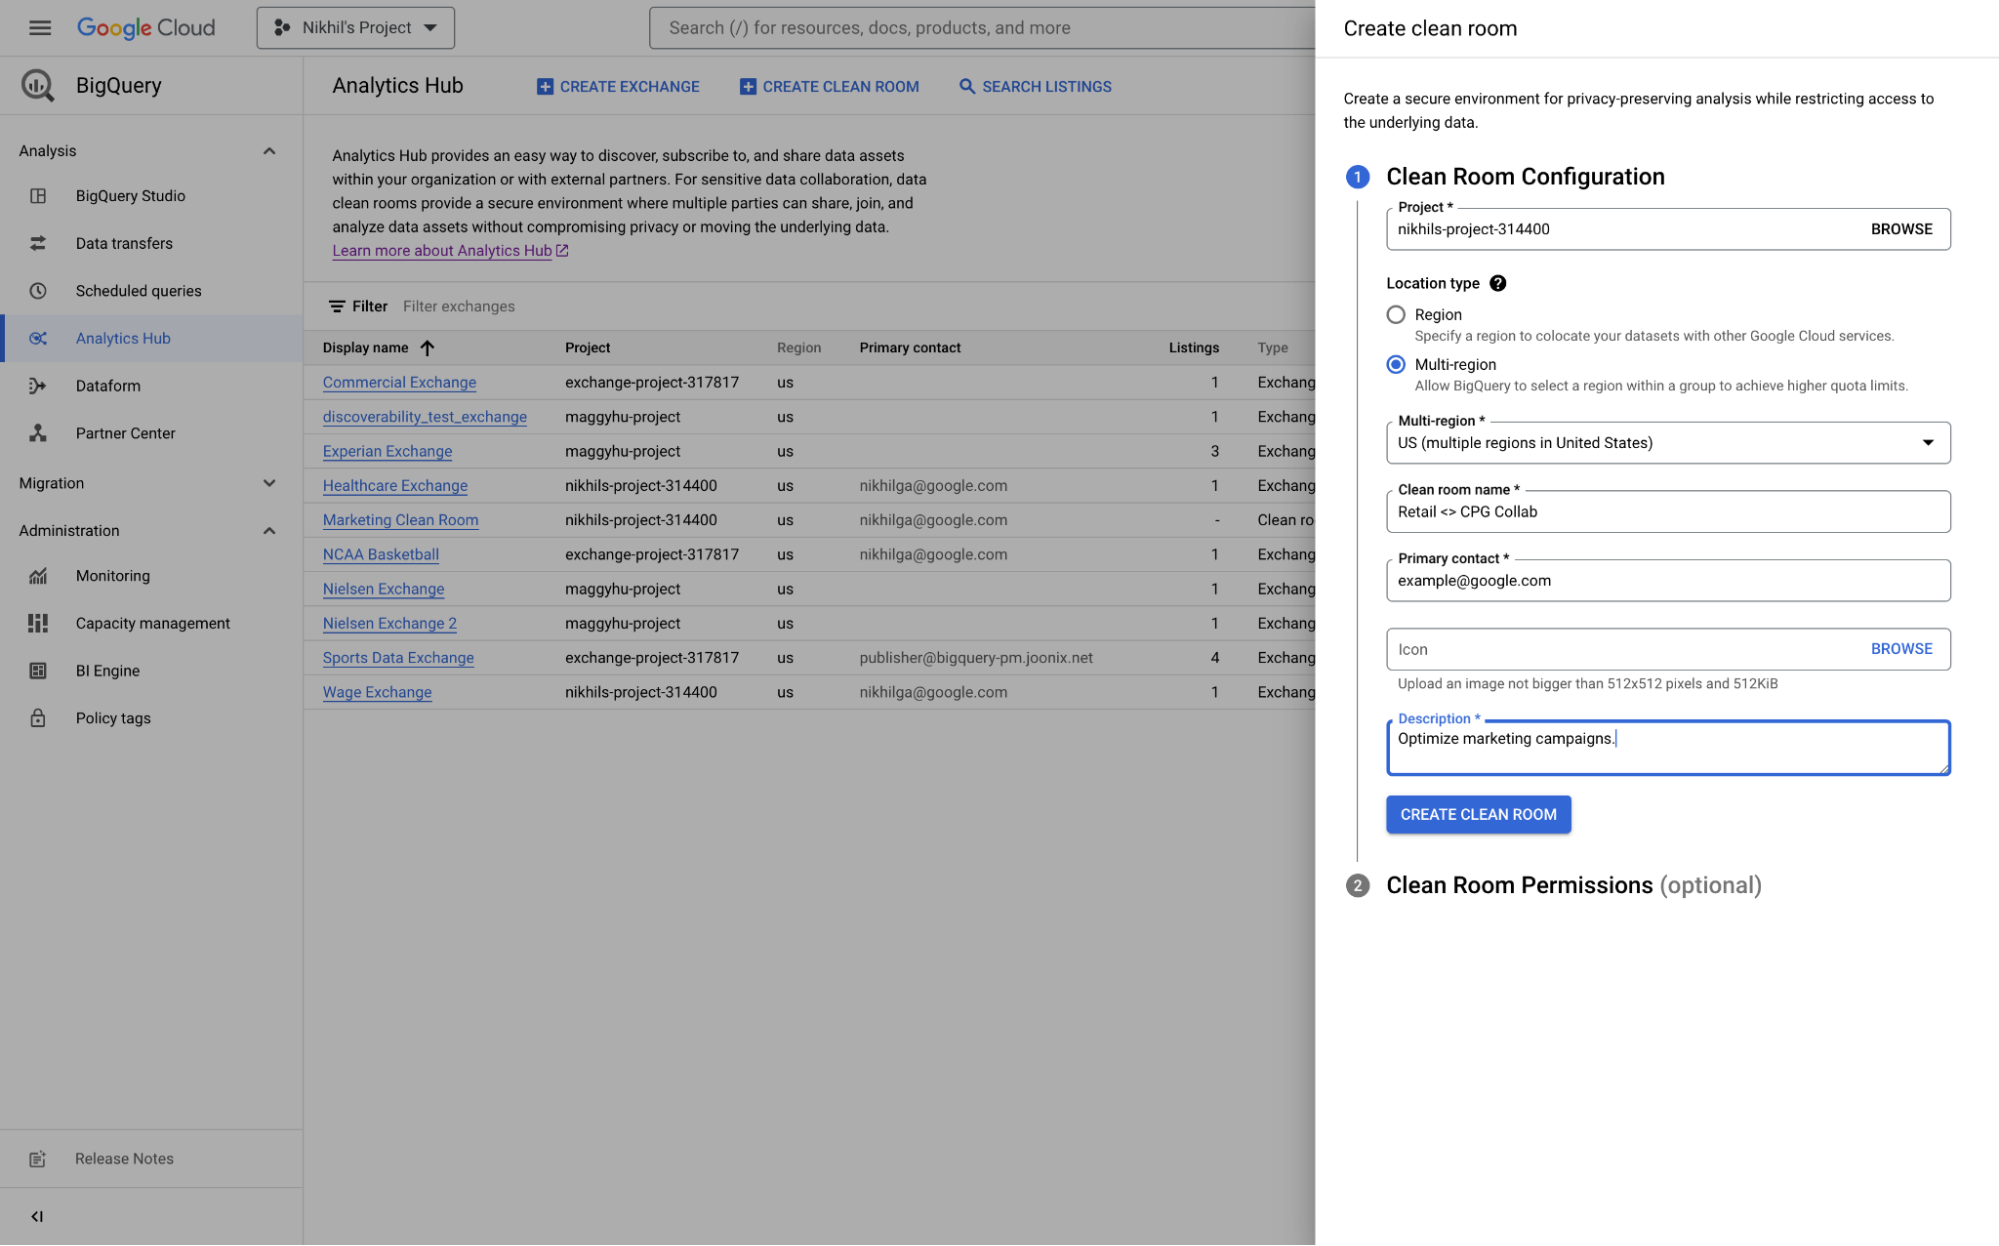Viewport: 1999px width, 1246px height.
Task: Click the plus icon of Create Exchange
Action: coord(545,87)
